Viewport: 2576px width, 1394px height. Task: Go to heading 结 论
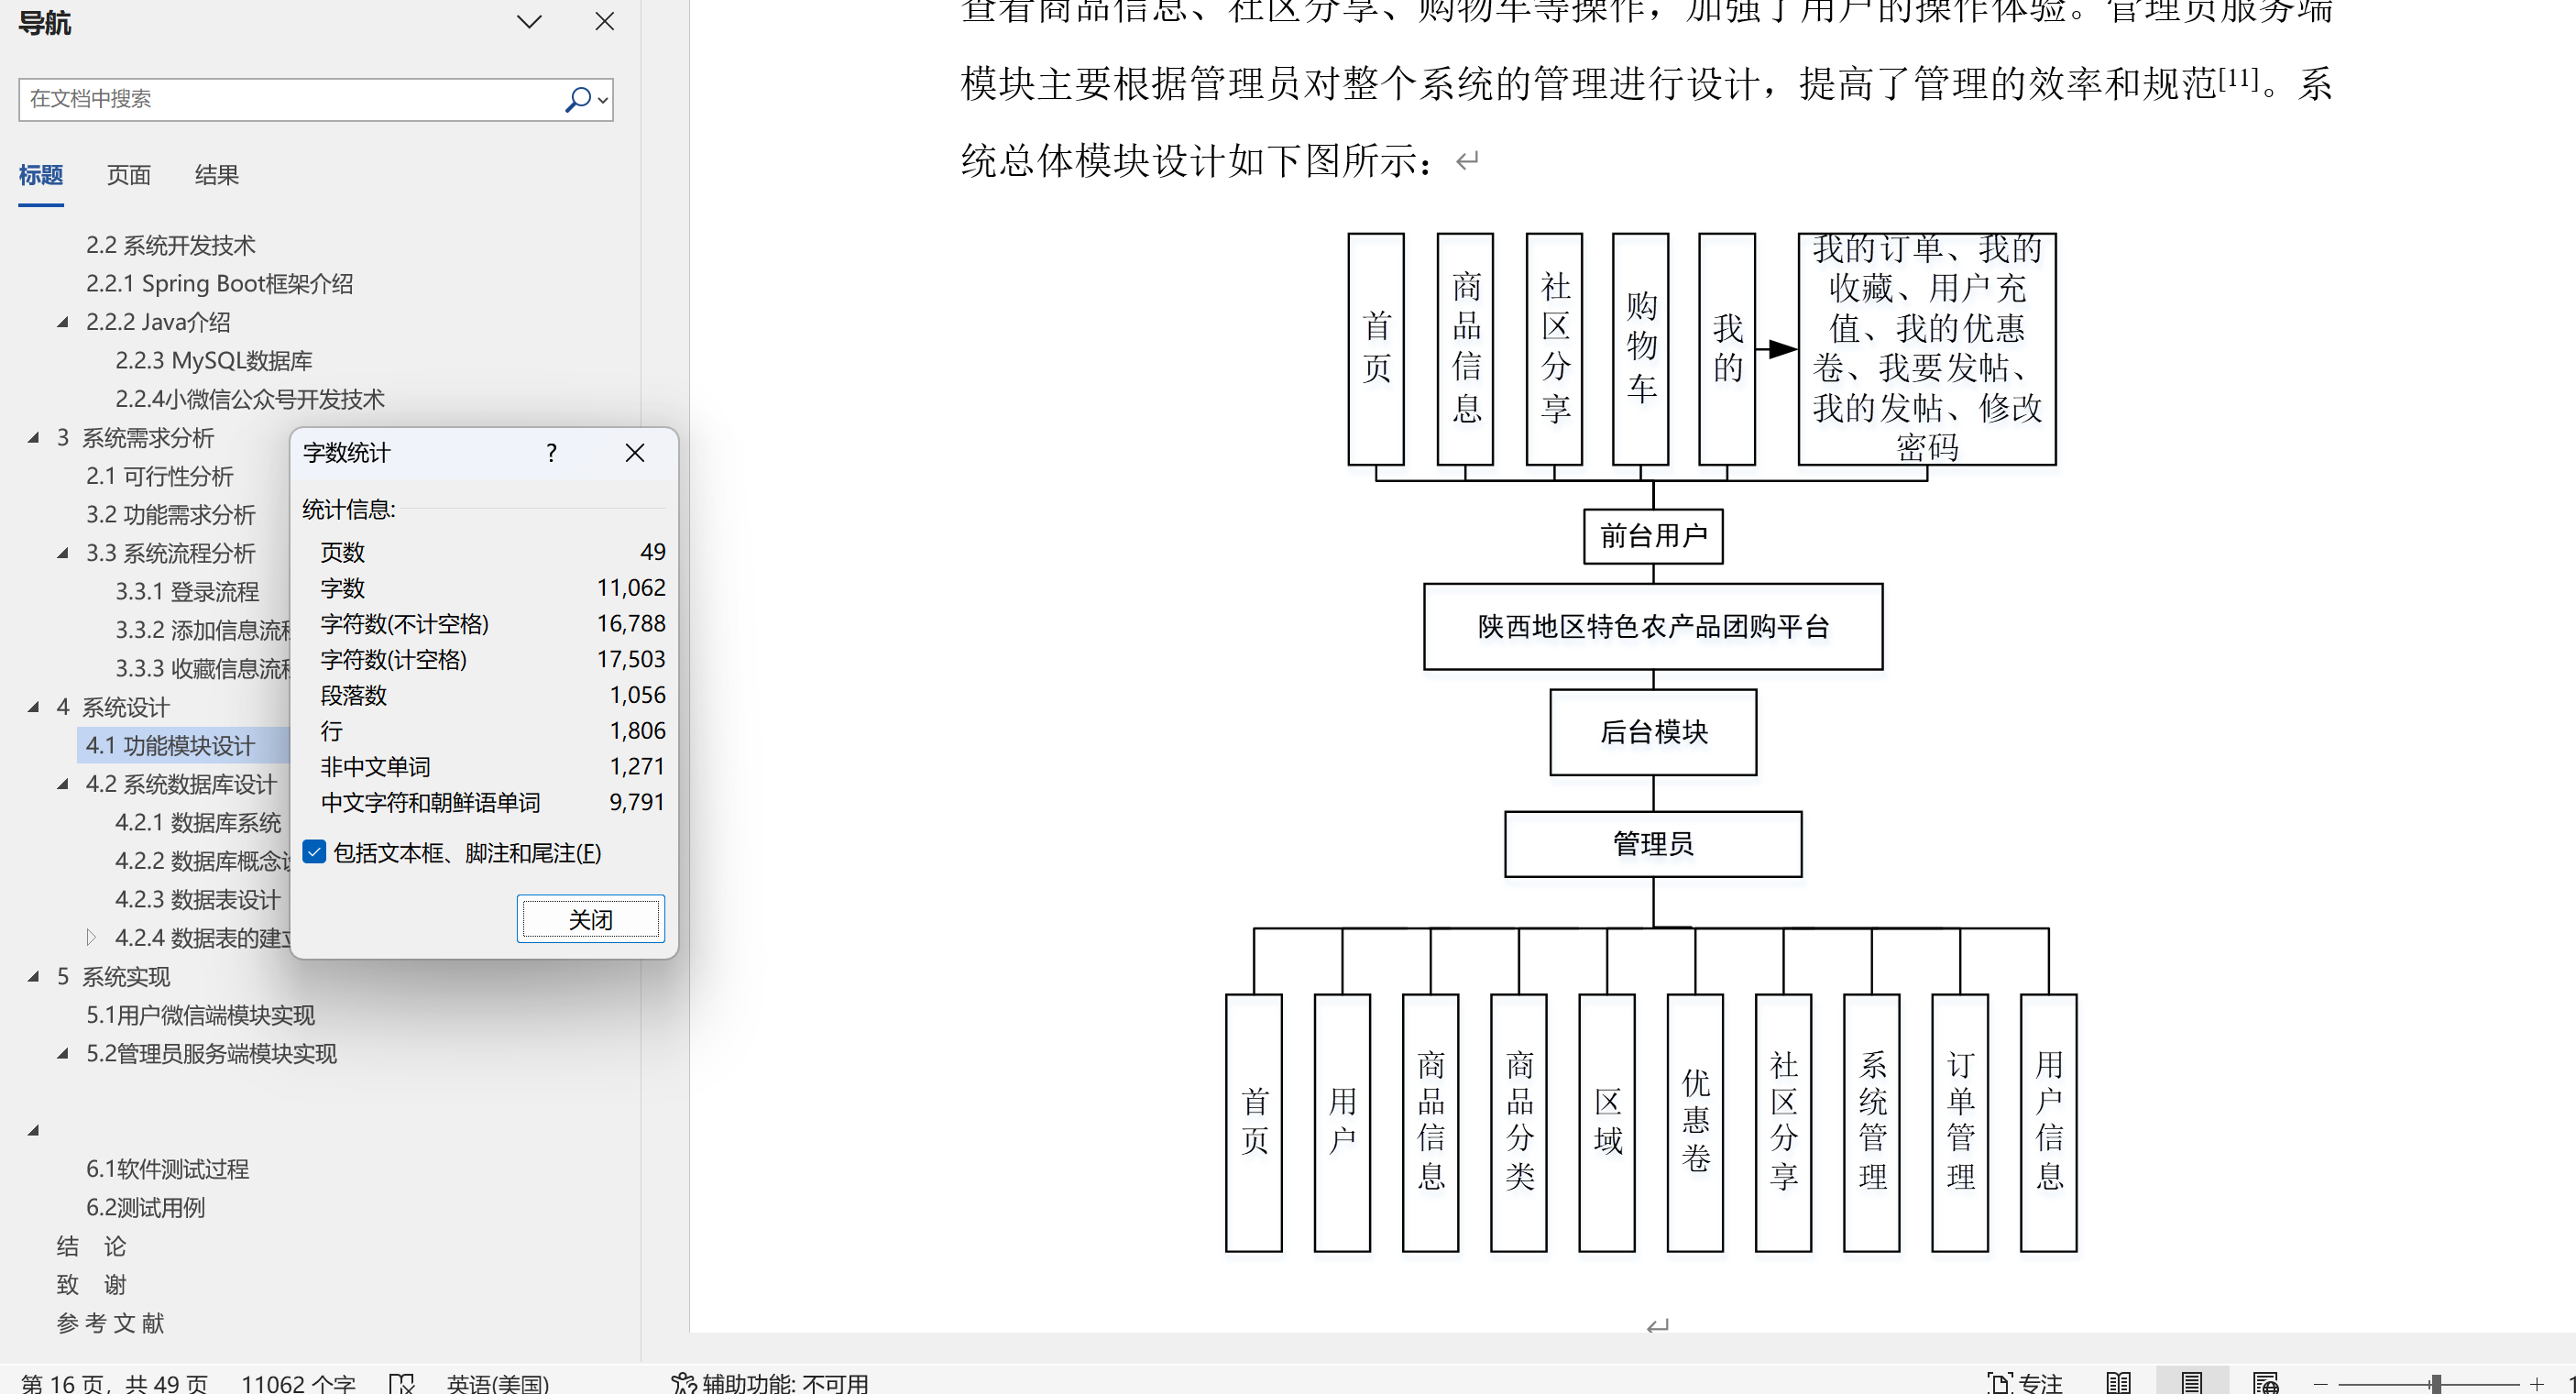click(91, 1246)
